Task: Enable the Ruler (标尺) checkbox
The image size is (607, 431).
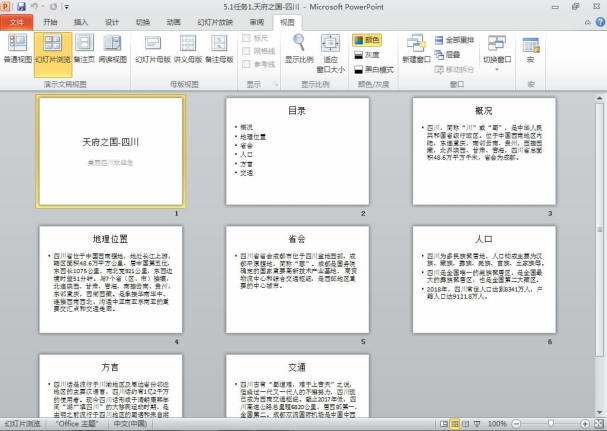Action: coord(249,38)
